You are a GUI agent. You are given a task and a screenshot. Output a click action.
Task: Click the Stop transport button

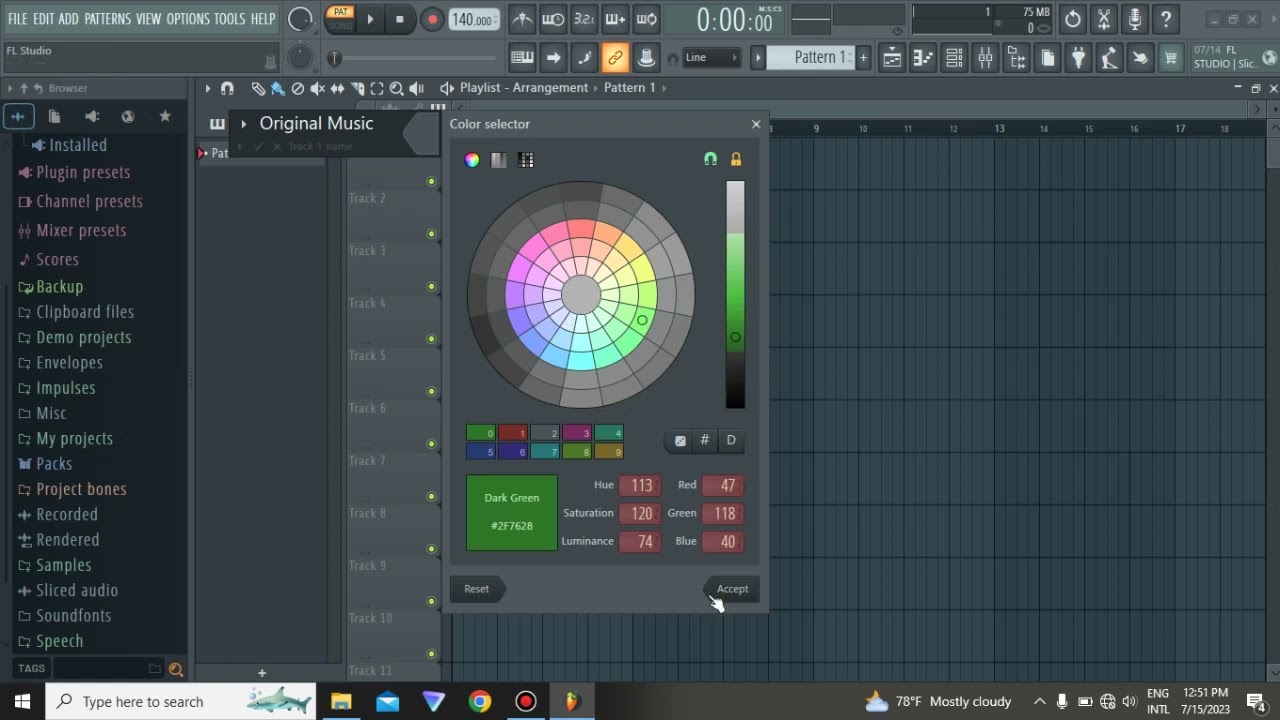click(x=400, y=19)
